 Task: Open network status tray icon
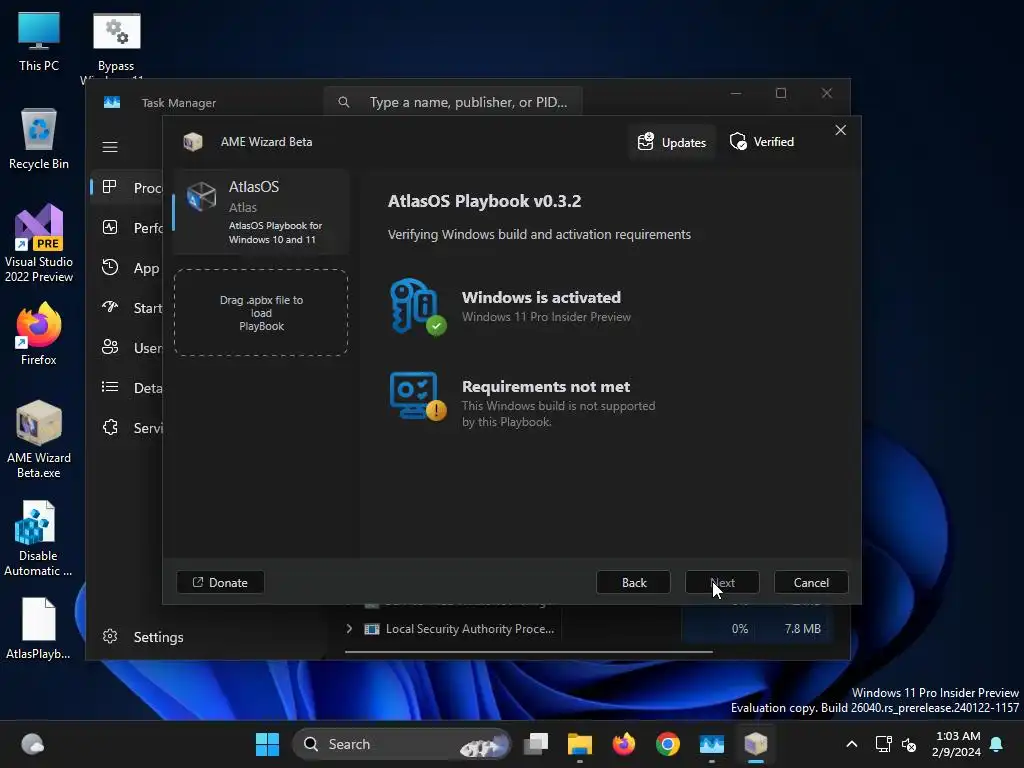click(x=883, y=744)
